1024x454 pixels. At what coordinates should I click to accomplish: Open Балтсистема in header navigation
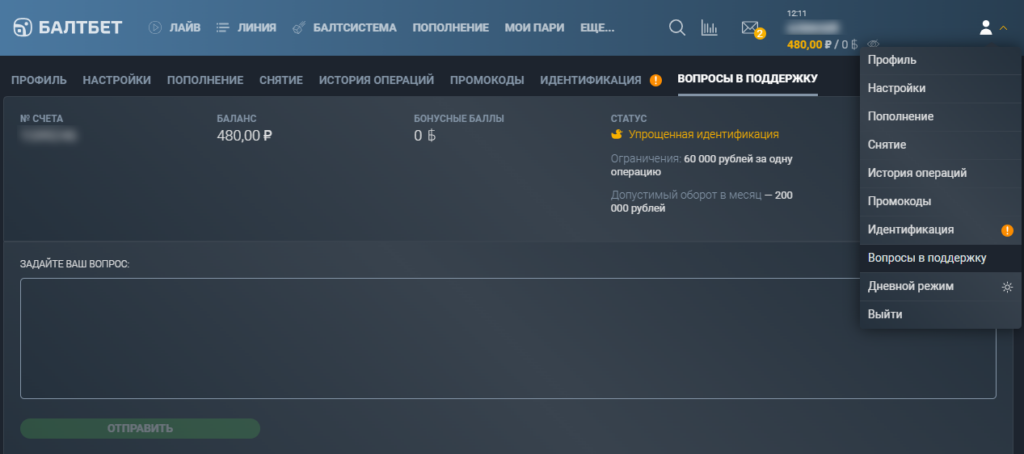point(355,27)
